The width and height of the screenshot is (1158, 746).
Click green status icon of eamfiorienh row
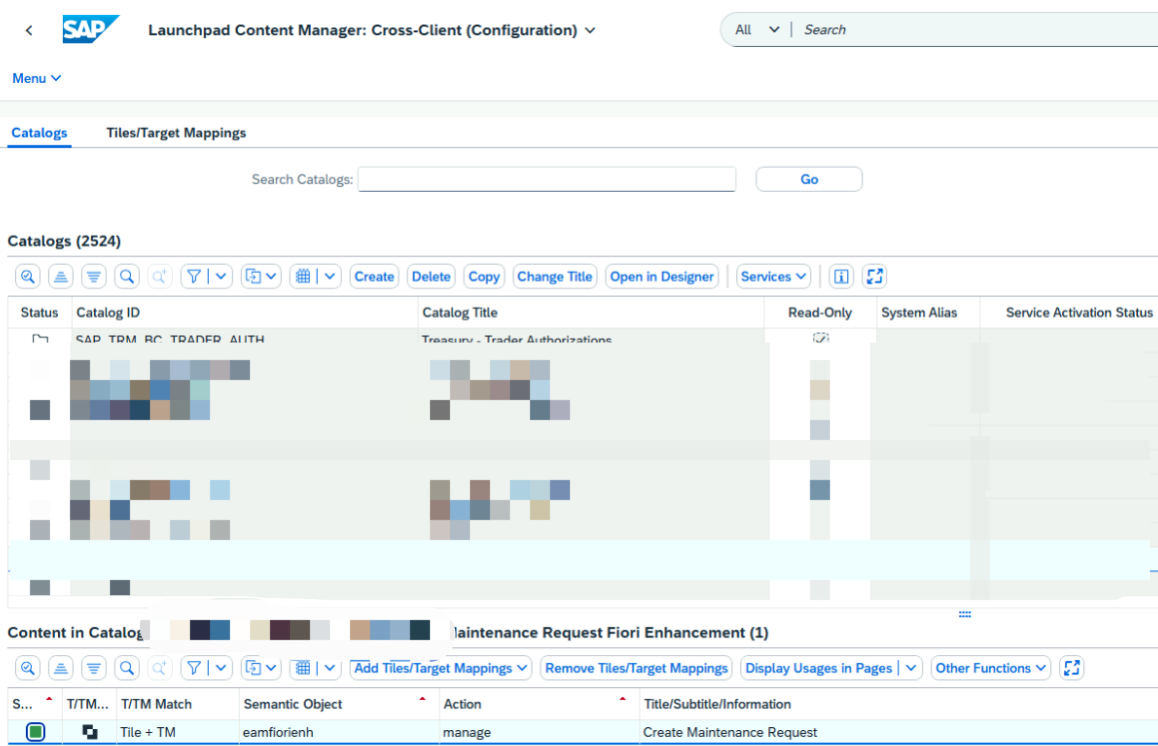35,732
